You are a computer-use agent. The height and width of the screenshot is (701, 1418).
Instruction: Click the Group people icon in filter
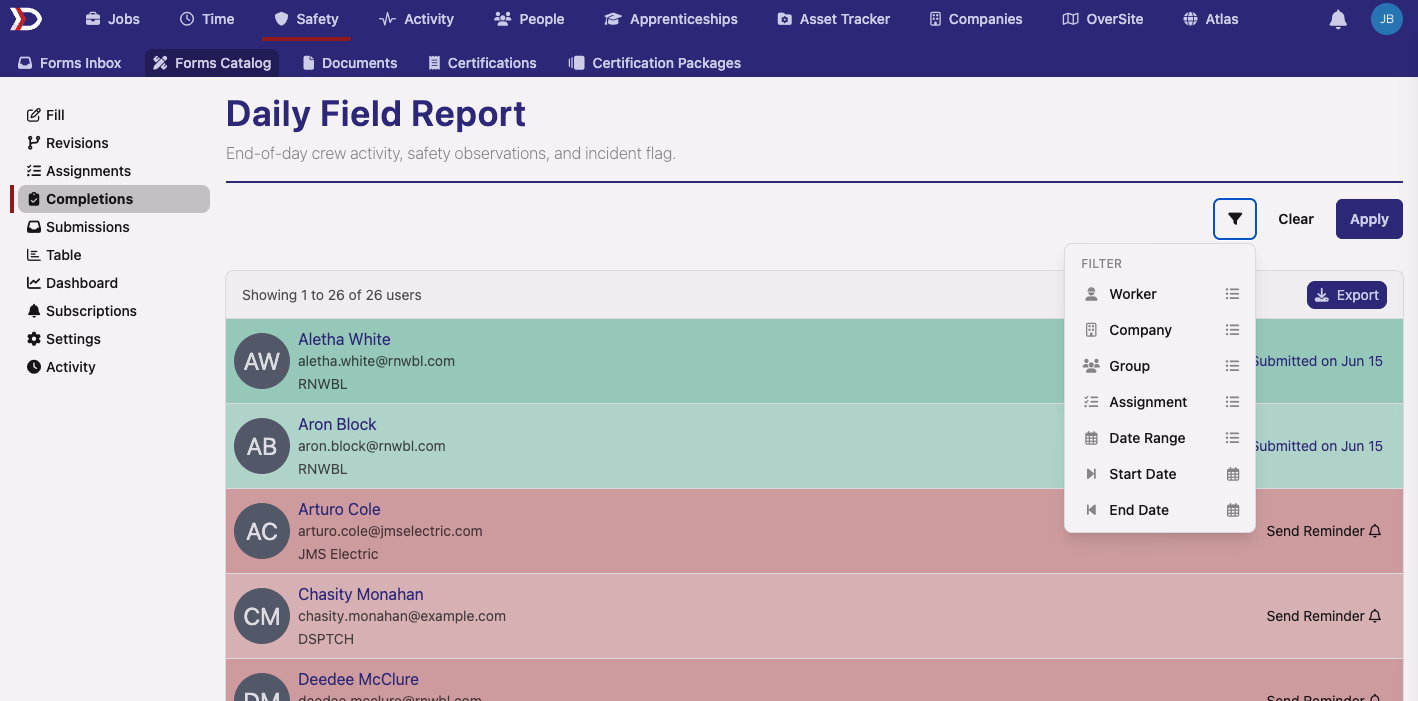[1091, 366]
